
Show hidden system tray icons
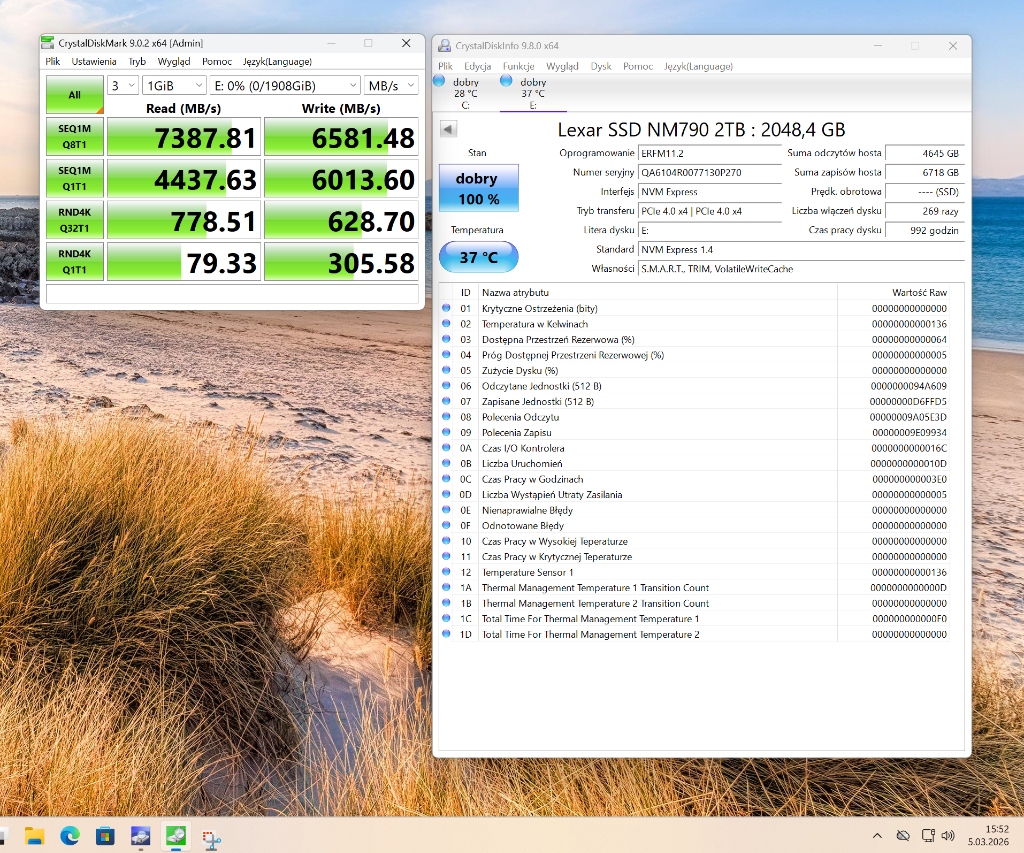coord(877,835)
